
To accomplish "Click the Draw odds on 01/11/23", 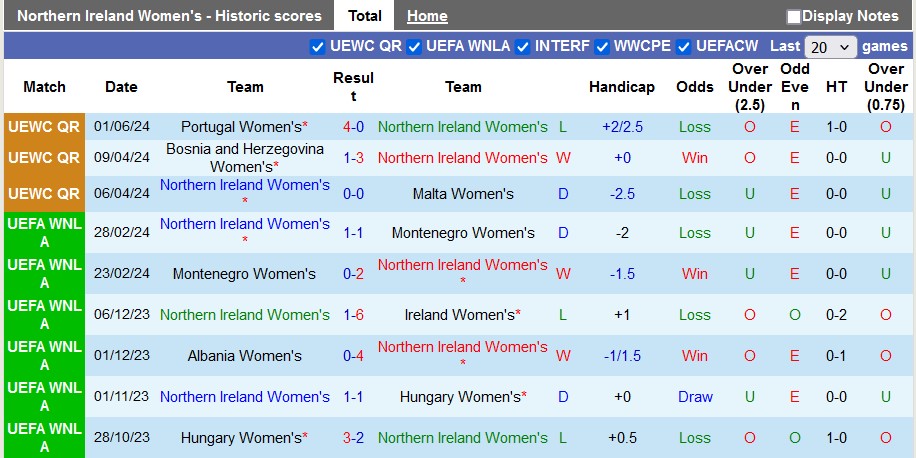I will point(695,397).
